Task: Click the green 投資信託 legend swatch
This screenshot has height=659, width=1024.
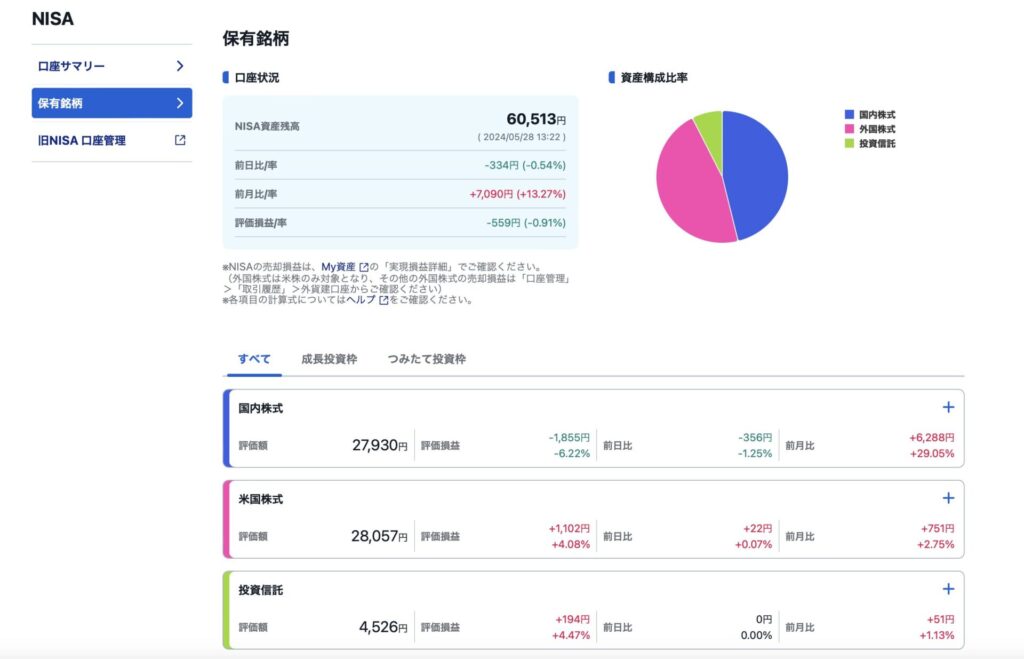Action: pos(849,143)
